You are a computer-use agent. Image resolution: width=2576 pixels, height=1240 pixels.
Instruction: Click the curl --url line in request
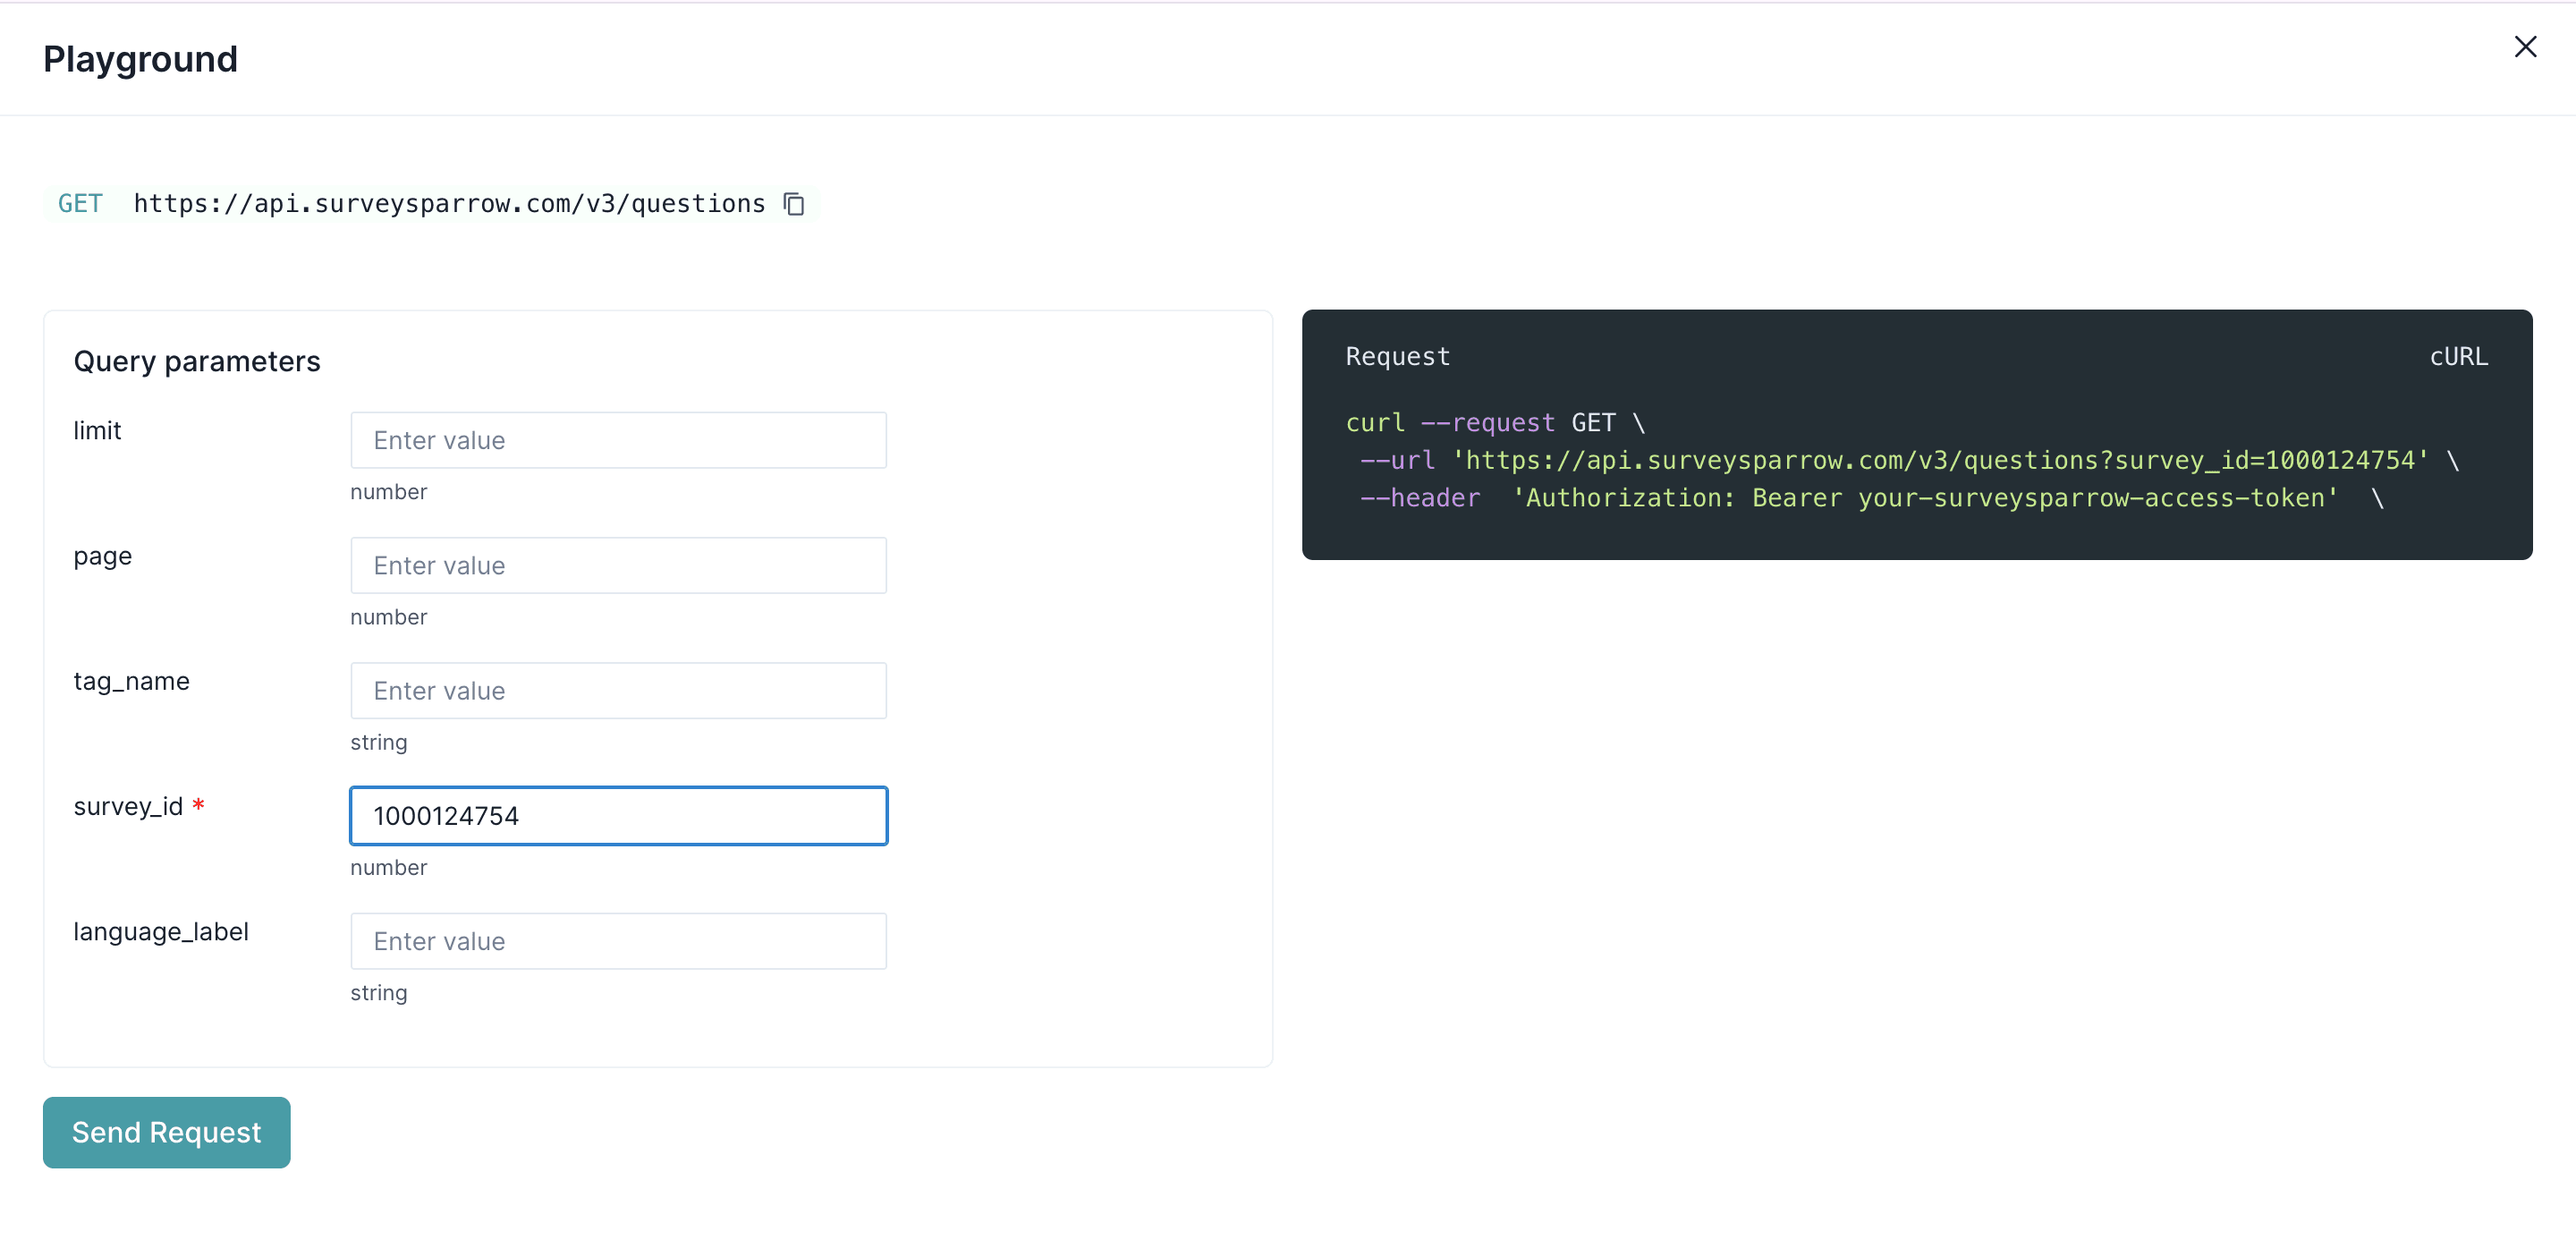tap(1907, 460)
